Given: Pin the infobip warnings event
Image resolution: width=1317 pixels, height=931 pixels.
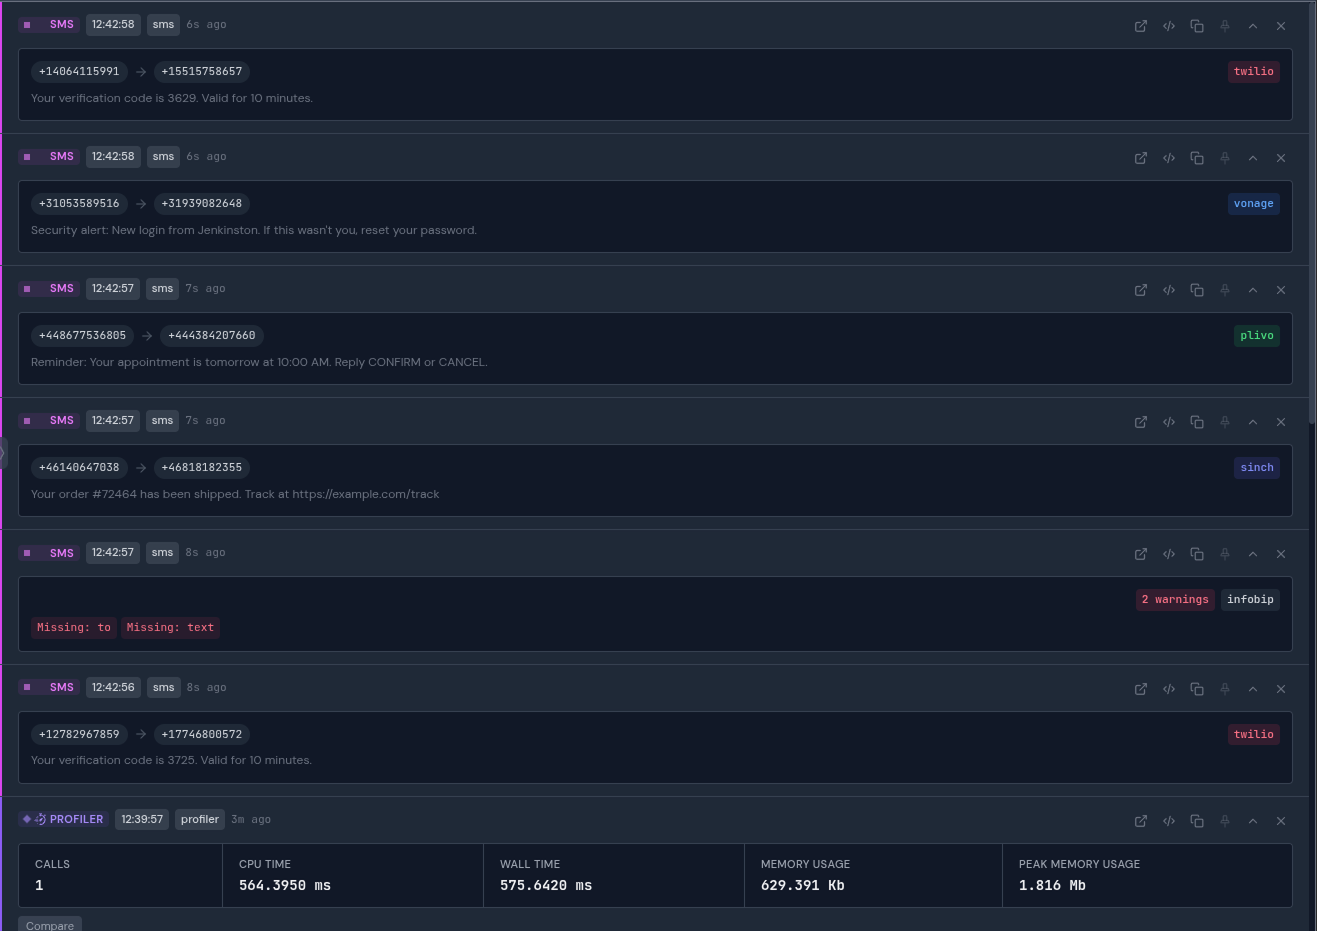Looking at the screenshot, I should click(1225, 553).
